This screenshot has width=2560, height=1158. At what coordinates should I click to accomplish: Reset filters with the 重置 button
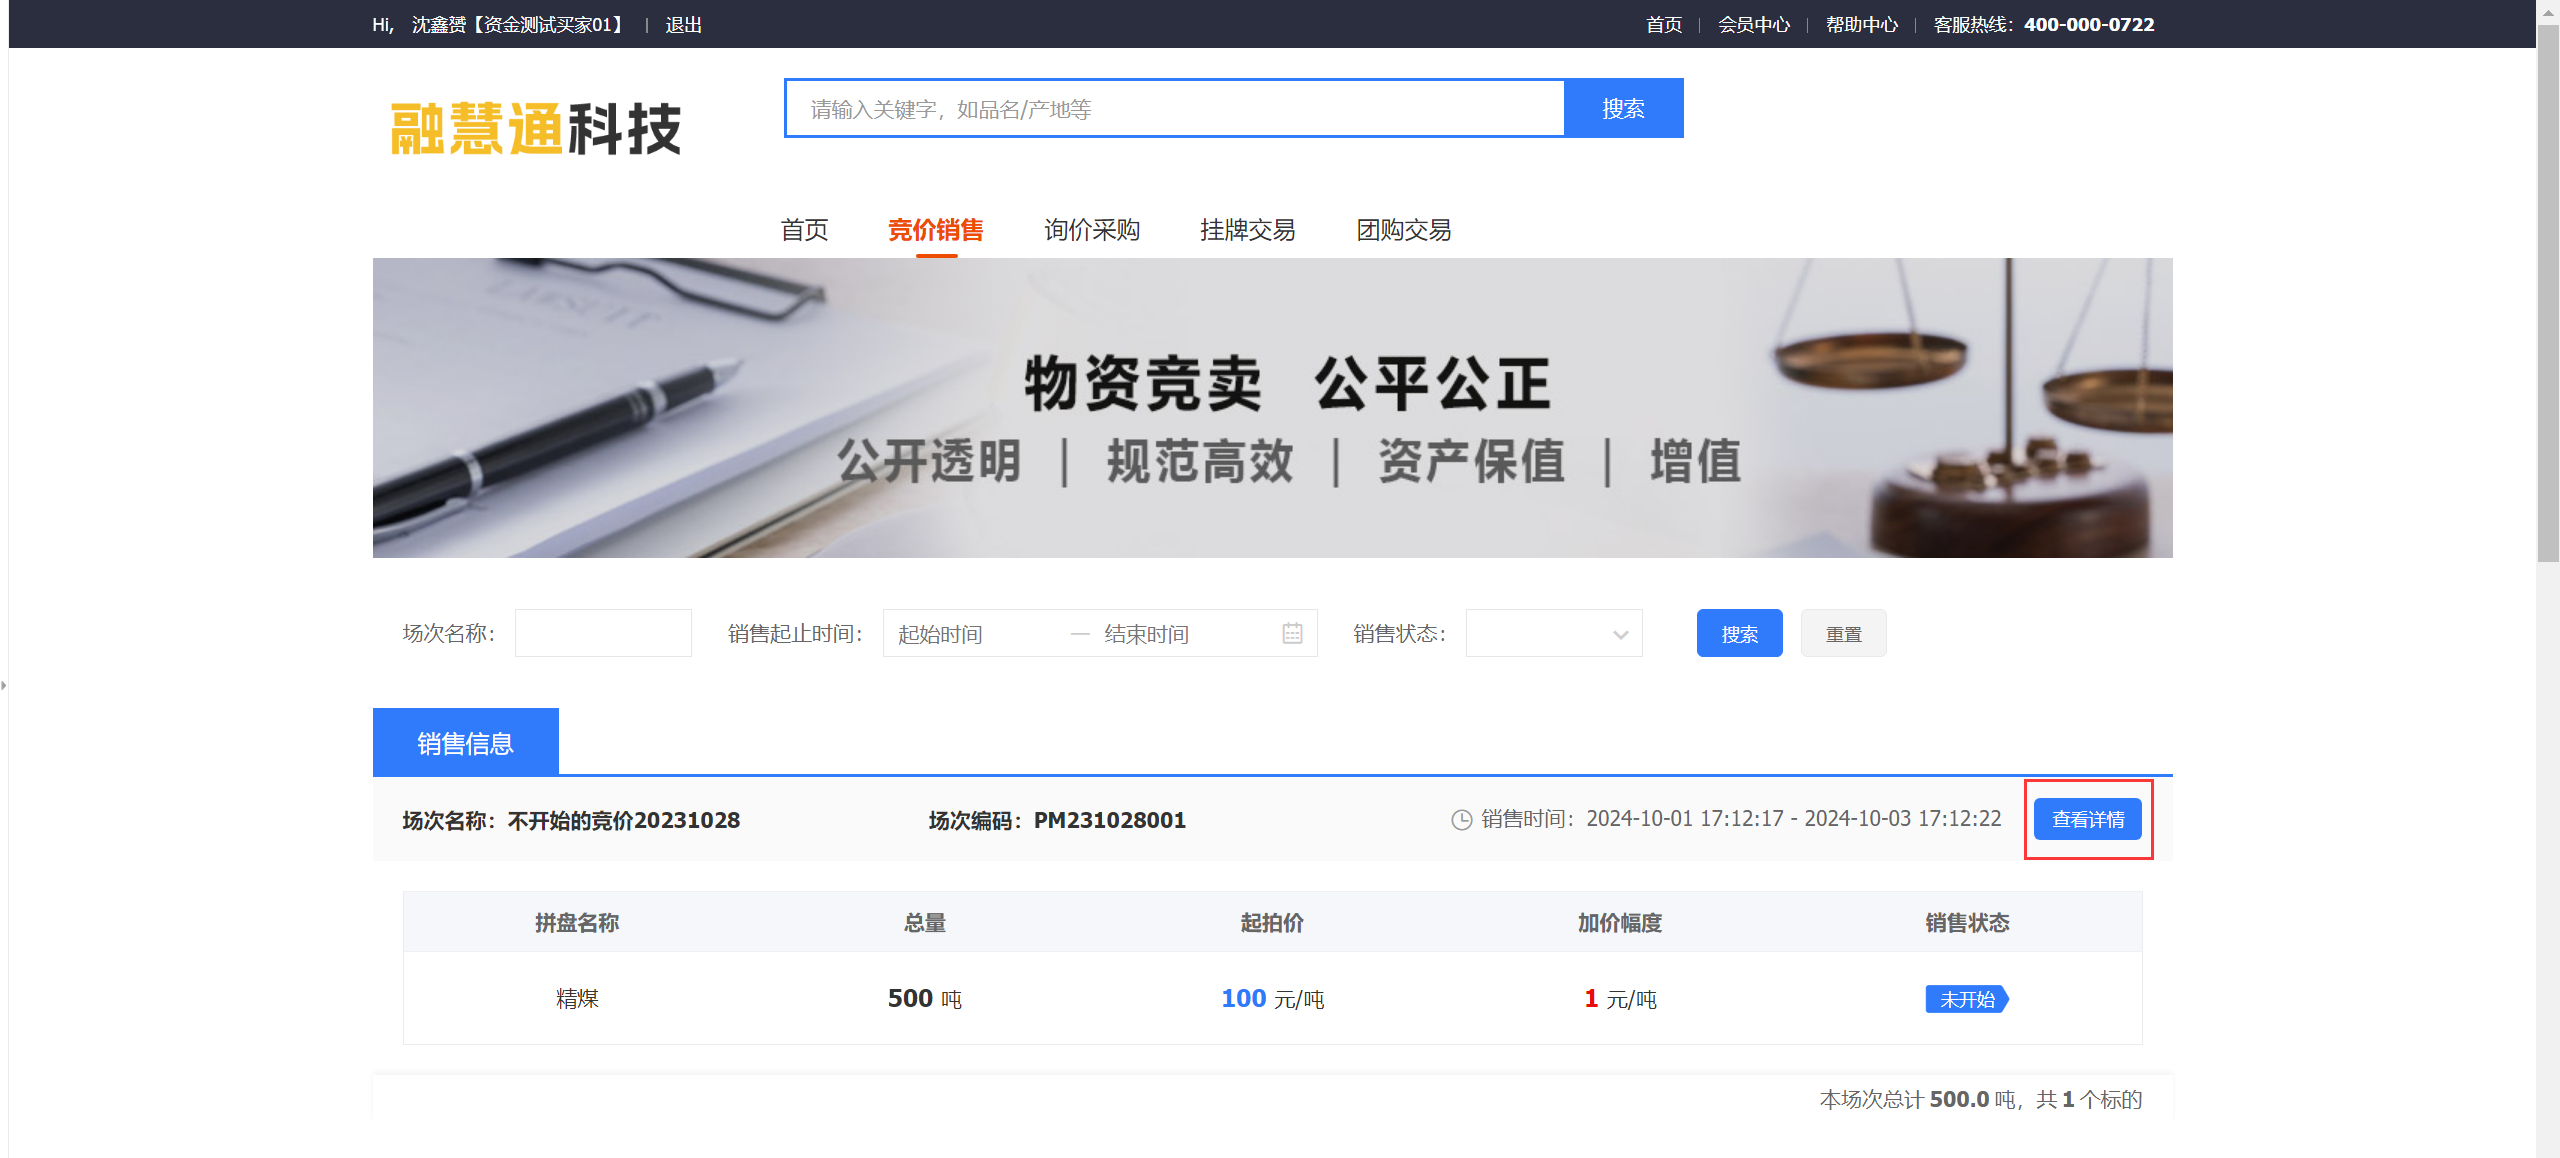point(1843,633)
